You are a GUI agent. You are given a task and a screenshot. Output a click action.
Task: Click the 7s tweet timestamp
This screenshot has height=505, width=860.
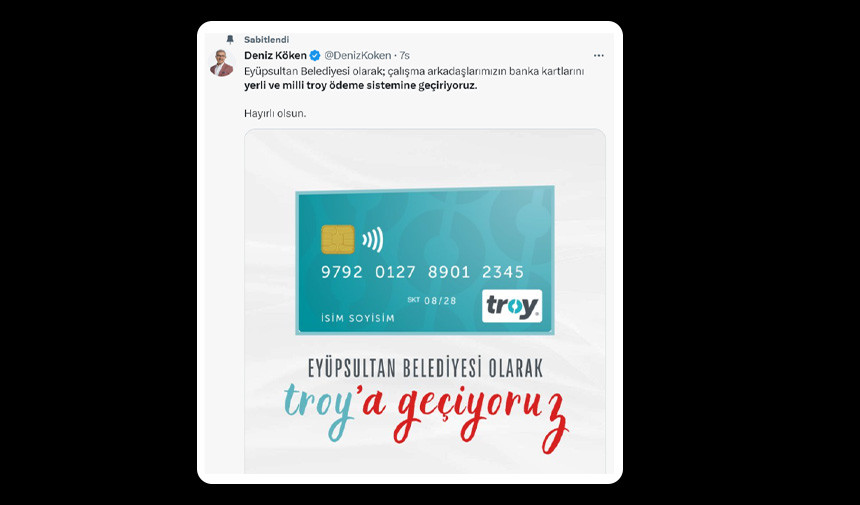tap(404, 55)
